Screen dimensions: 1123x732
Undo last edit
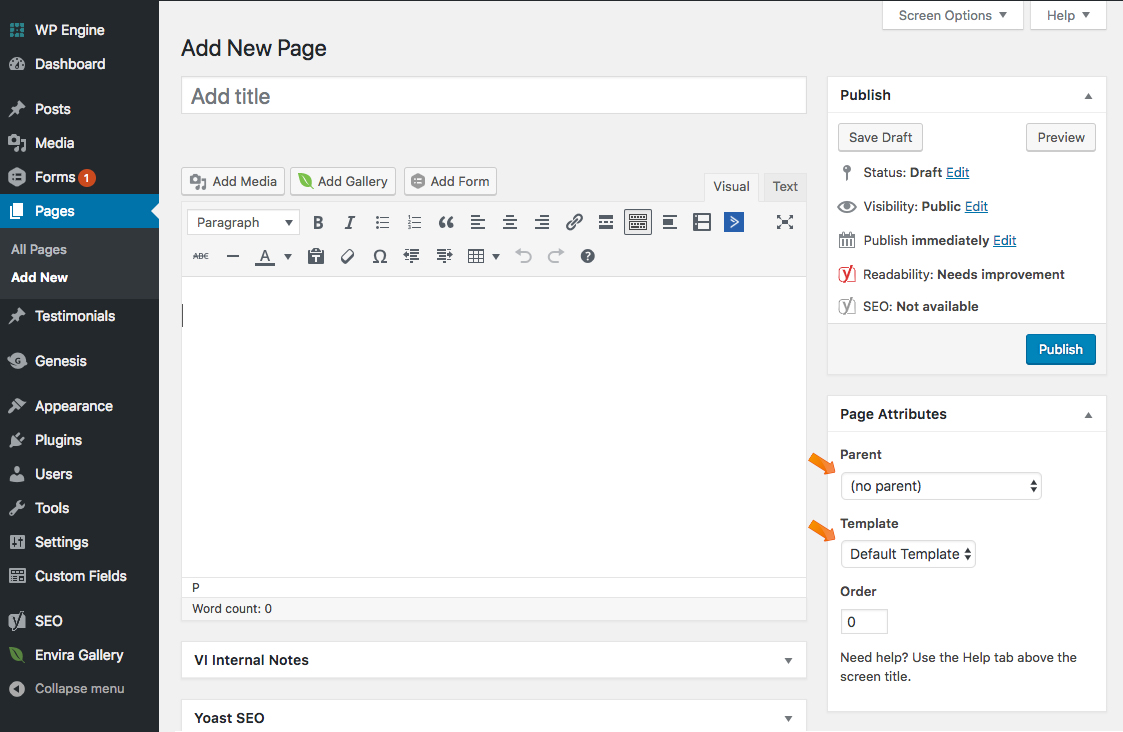[524, 256]
